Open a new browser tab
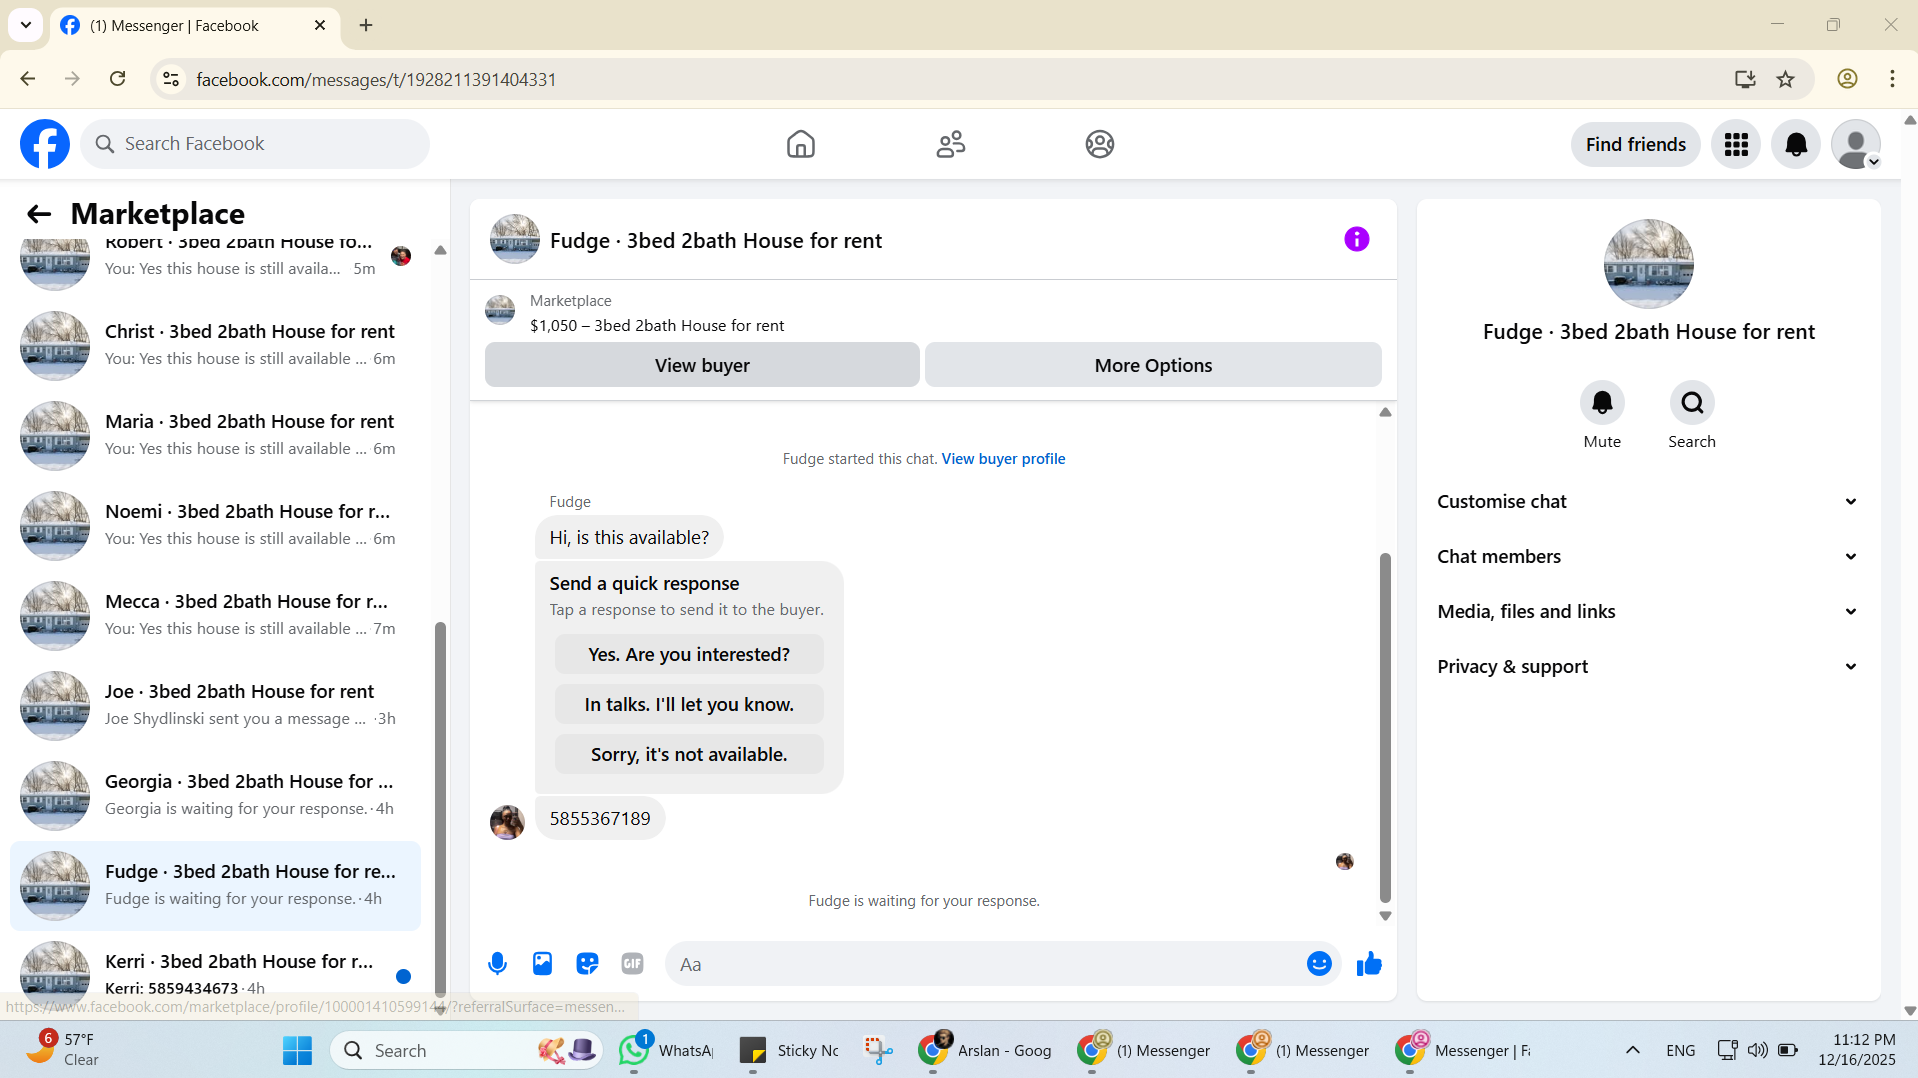Viewport: 1918px width, 1078px height. [366, 25]
